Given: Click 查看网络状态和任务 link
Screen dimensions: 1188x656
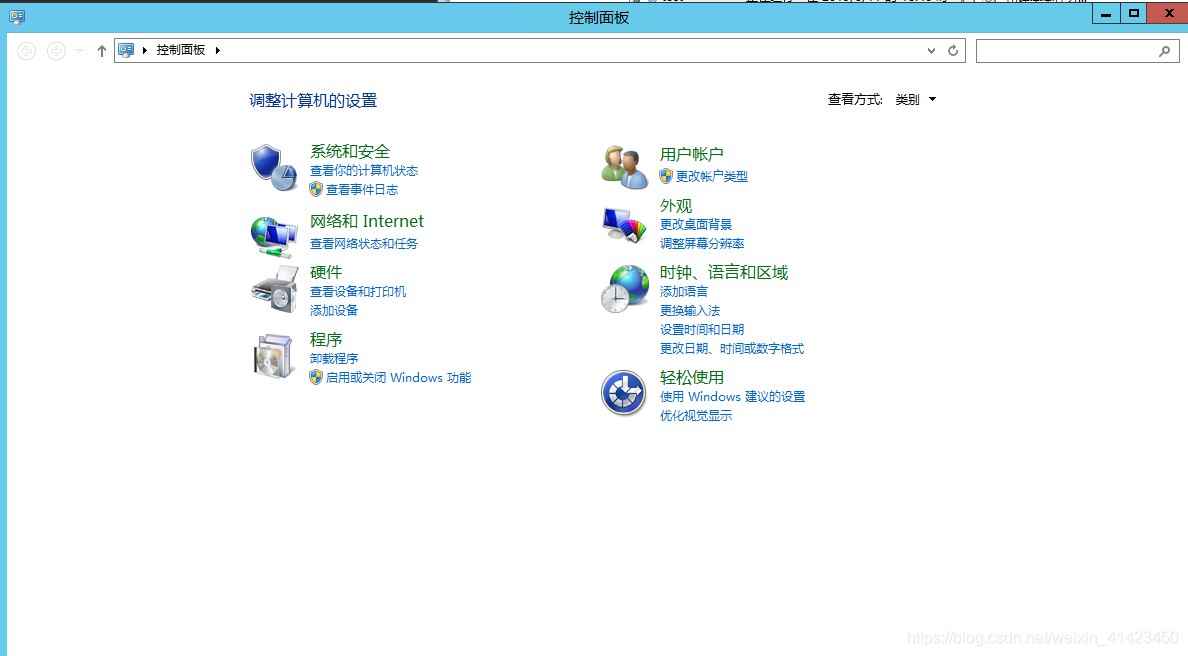Looking at the screenshot, I should [364, 244].
